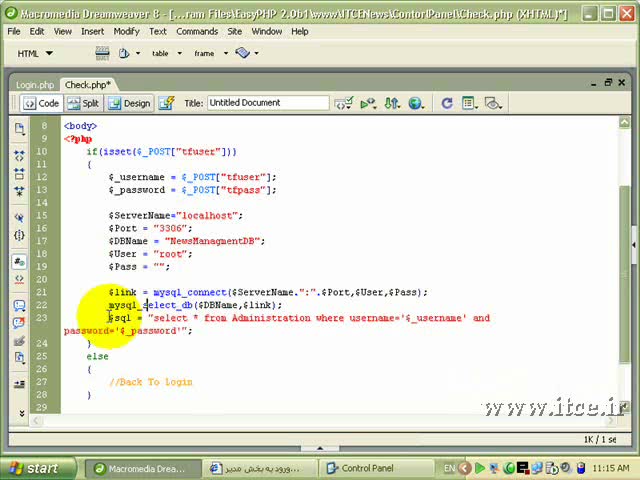Select Macromedia Dreamweaver taskbar button
The image size is (640, 480).
pos(143,469)
